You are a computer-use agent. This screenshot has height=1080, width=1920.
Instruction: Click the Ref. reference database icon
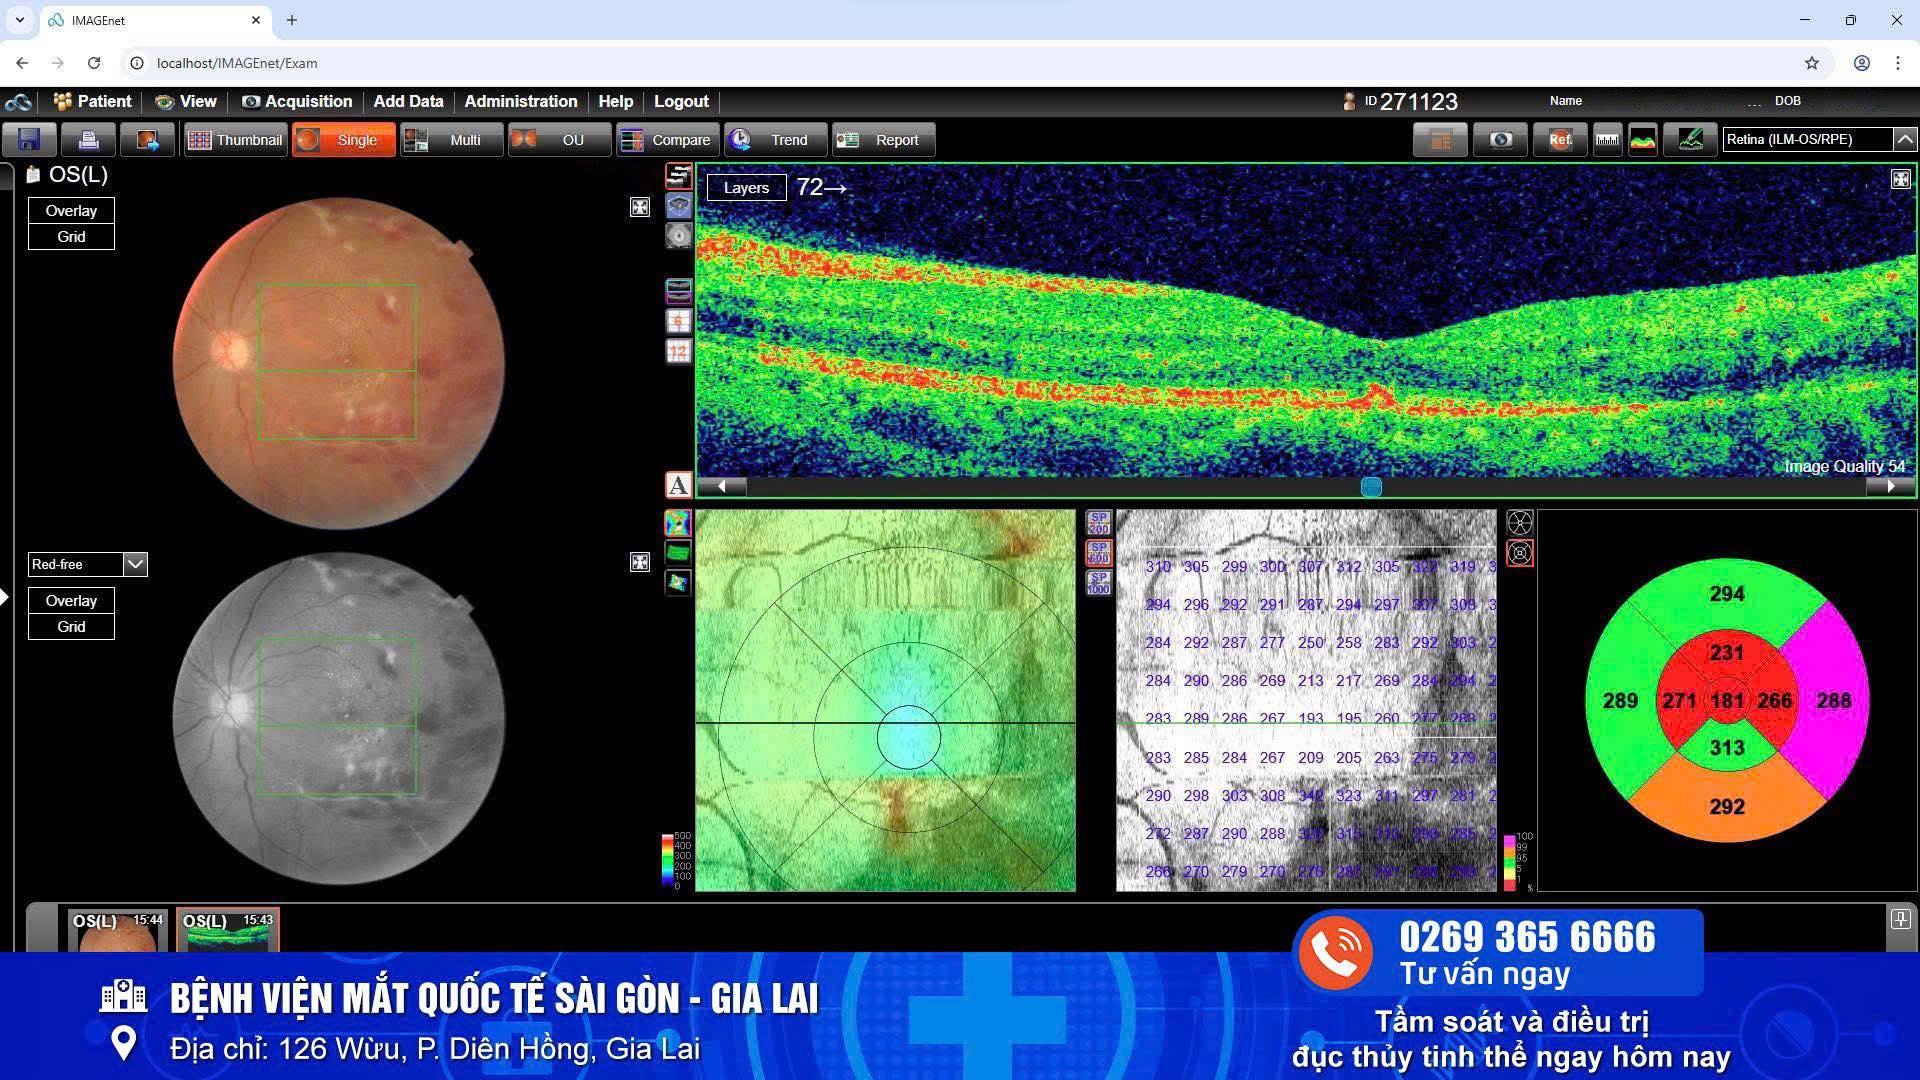(1559, 140)
